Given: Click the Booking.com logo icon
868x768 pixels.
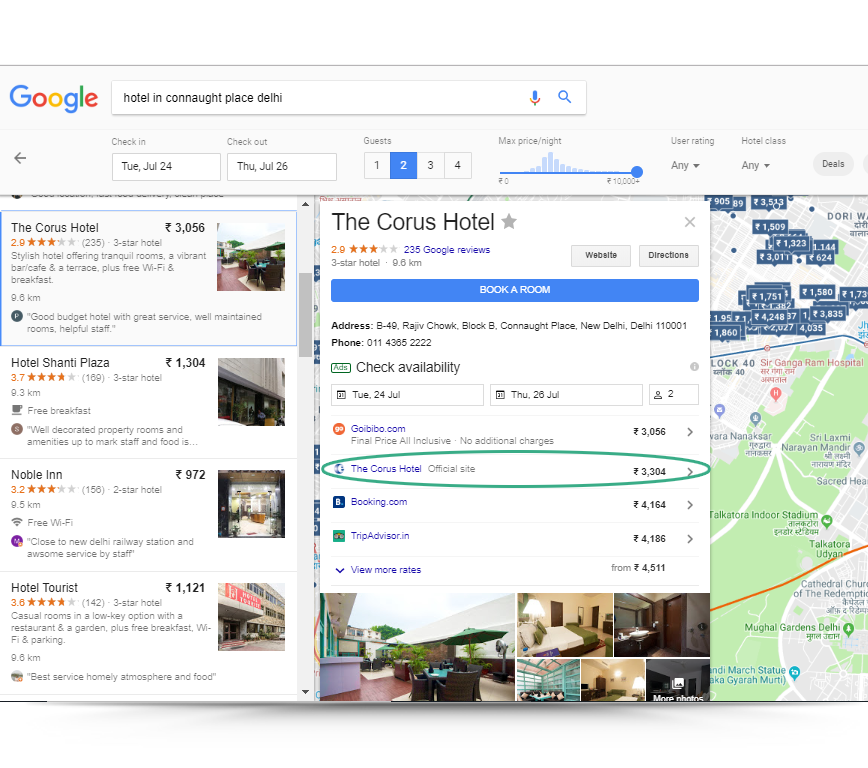Looking at the screenshot, I should [339, 502].
